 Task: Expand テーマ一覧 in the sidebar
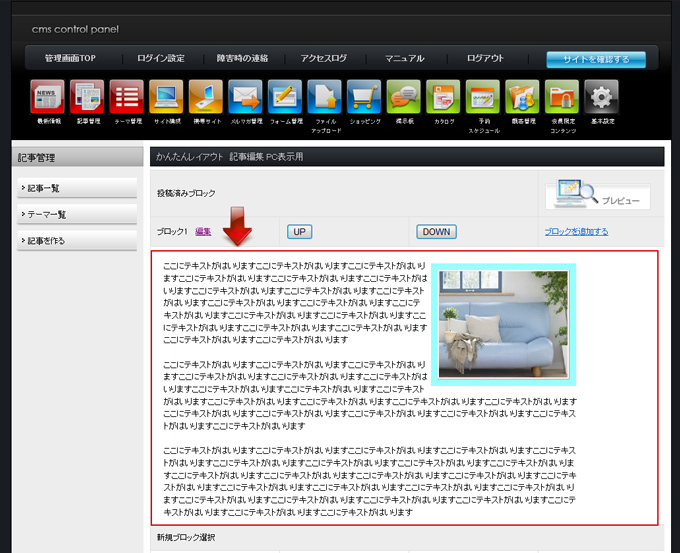point(77,214)
